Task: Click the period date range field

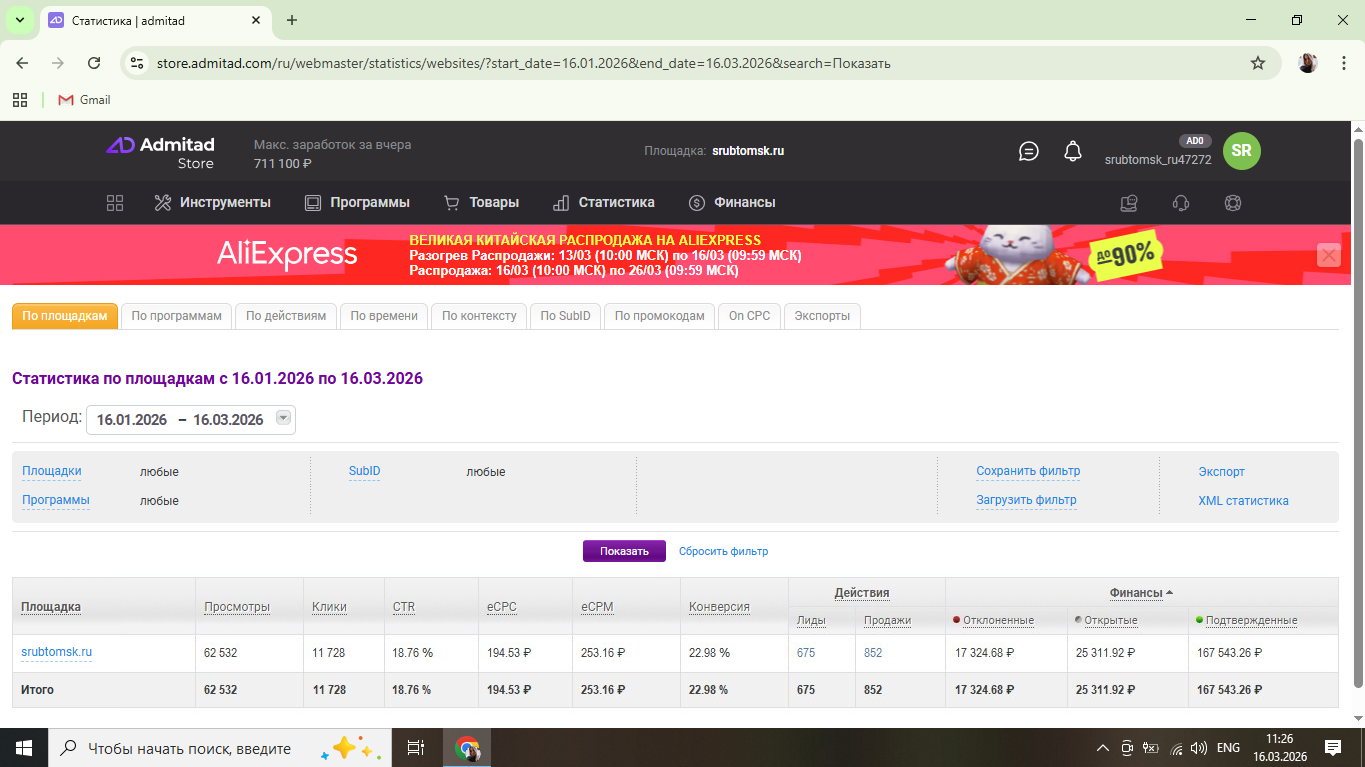Action: [x=191, y=420]
